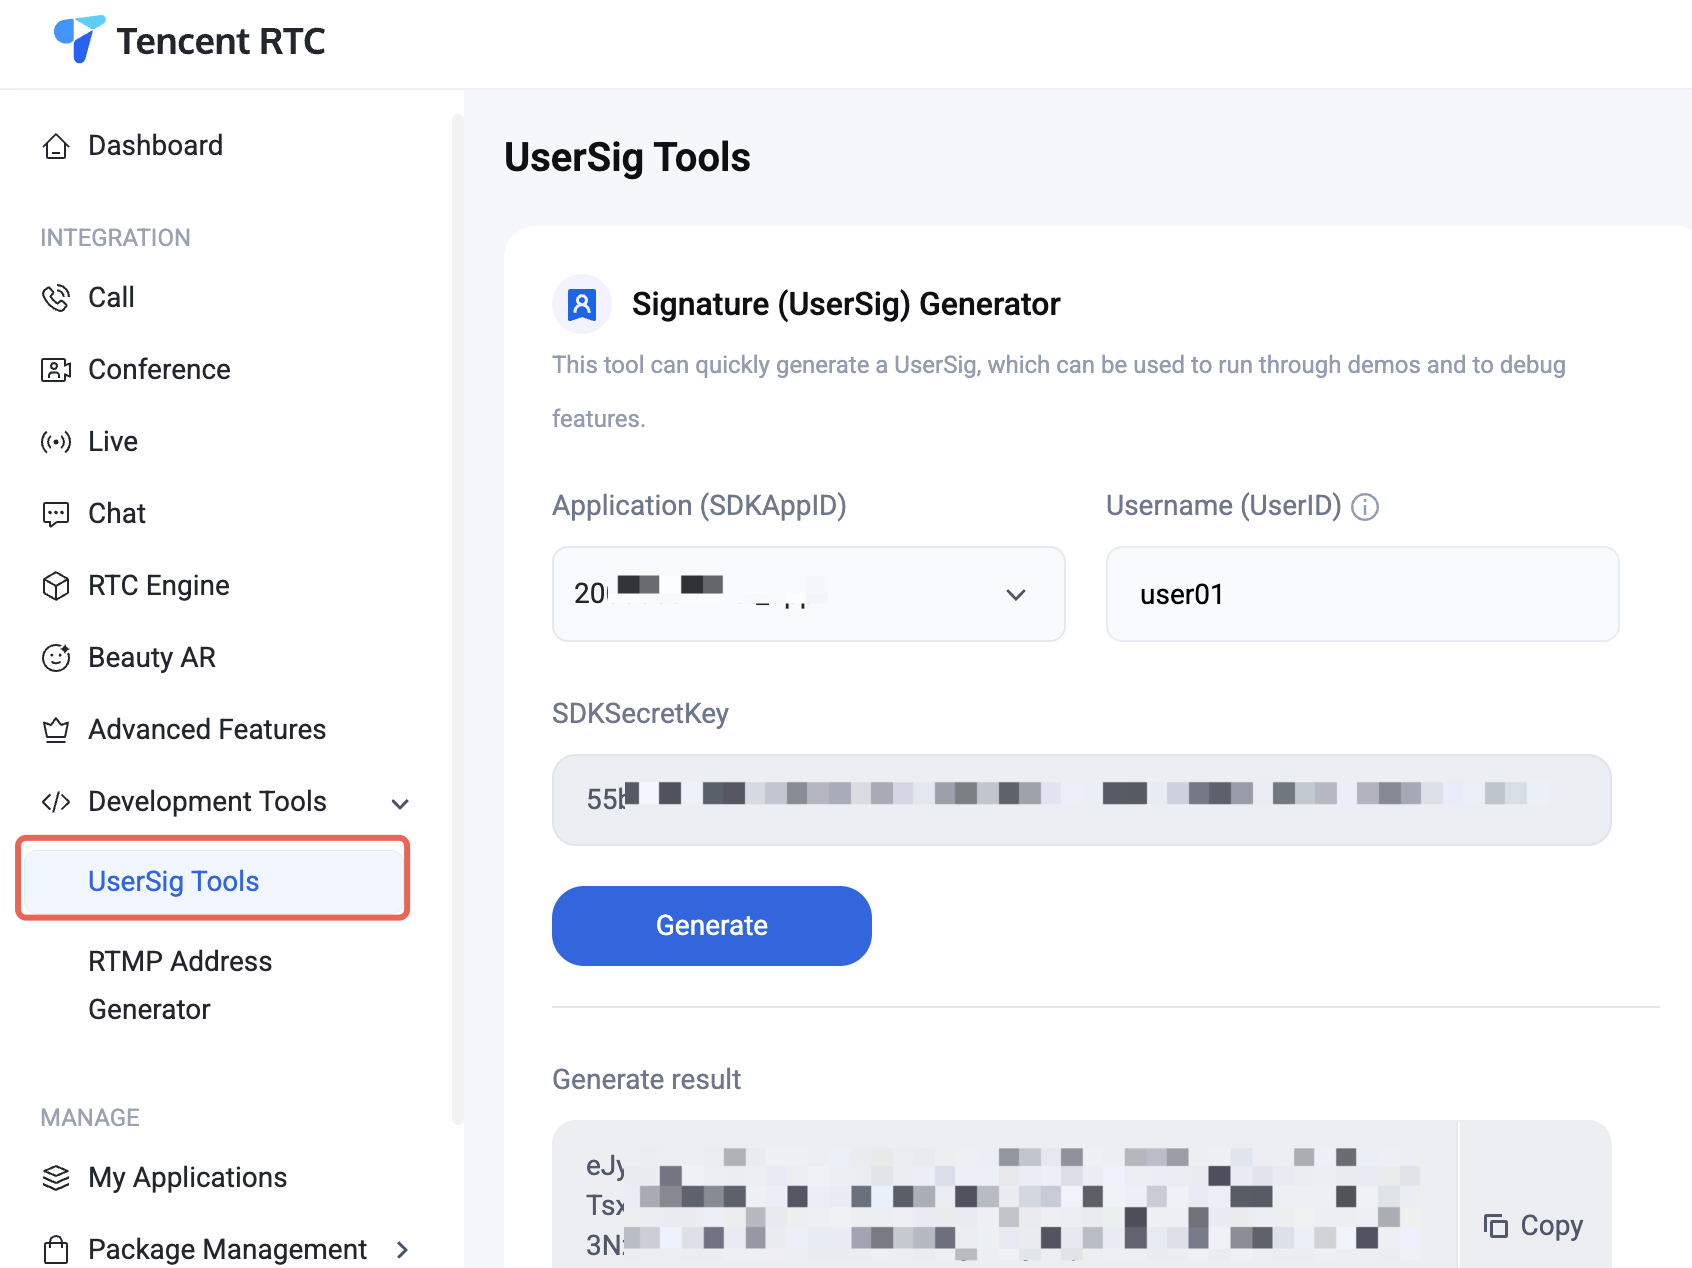This screenshot has width=1692, height=1268.
Task: Copy the generated UserSig result
Action: pyautogui.click(x=1534, y=1225)
